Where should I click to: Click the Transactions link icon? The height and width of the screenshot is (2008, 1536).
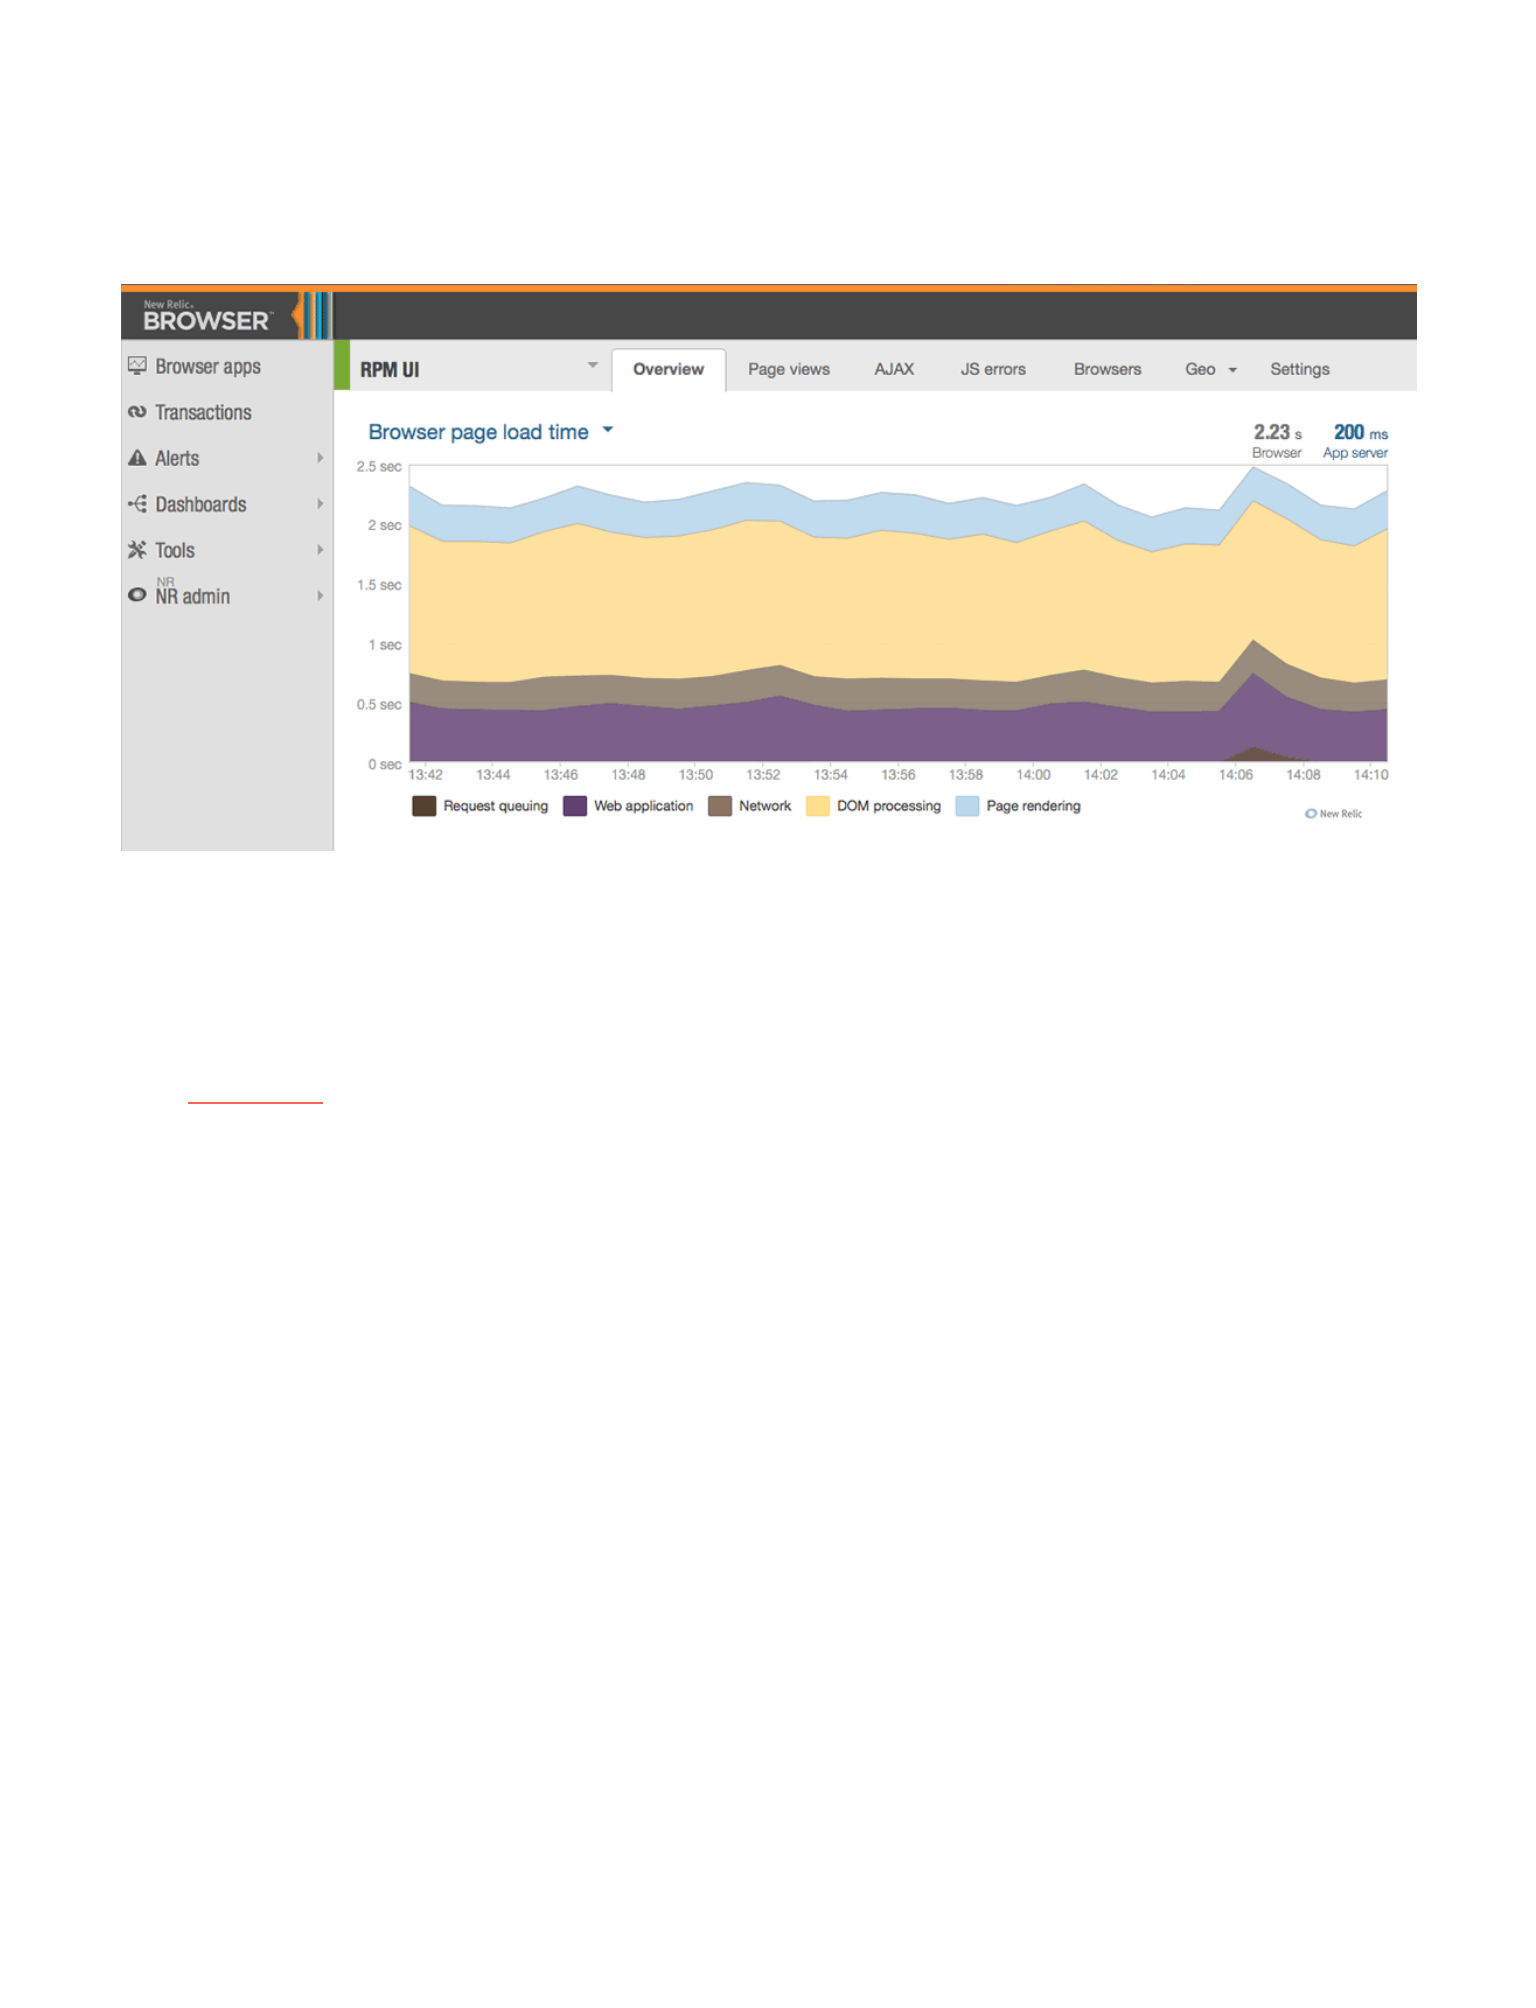point(137,412)
